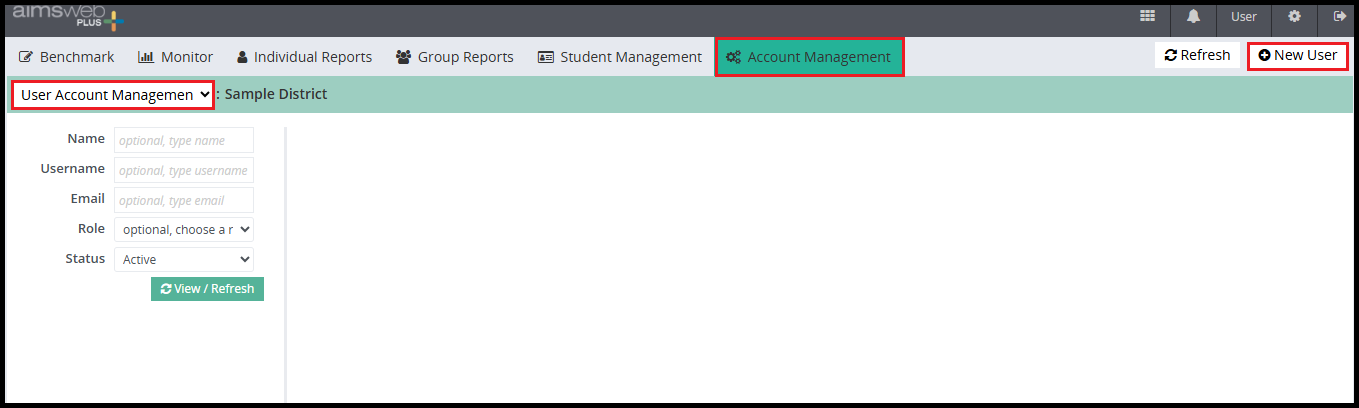Open the settings gear icon
This screenshot has width=1359, height=408.
click(1294, 17)
